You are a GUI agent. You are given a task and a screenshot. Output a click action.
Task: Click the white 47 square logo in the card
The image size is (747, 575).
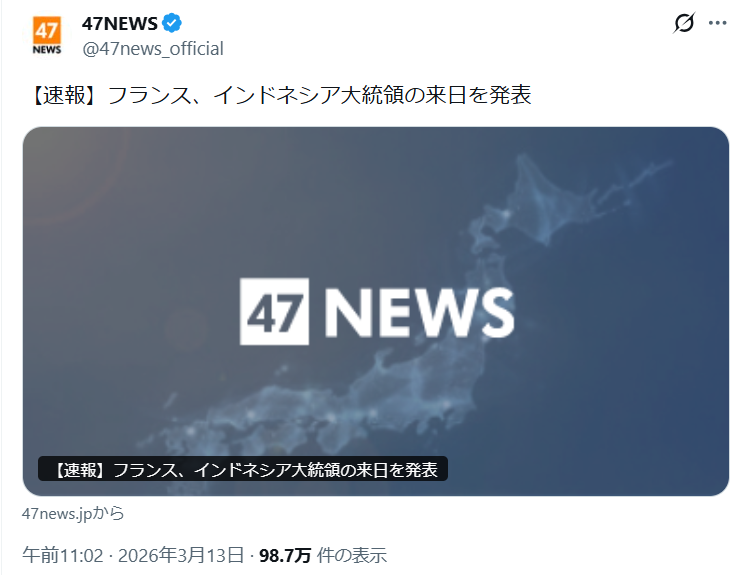pyautogui.click(x=274, y=311)
